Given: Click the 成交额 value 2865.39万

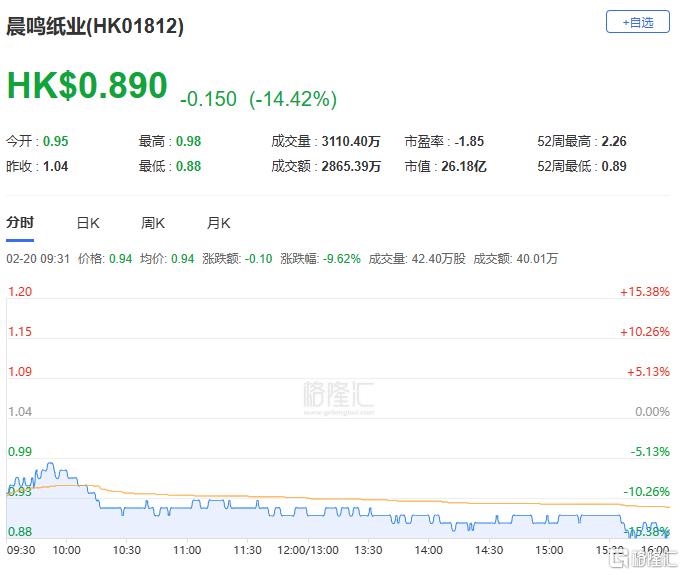Looking at the screenshot, I should [x=351, y=166].
